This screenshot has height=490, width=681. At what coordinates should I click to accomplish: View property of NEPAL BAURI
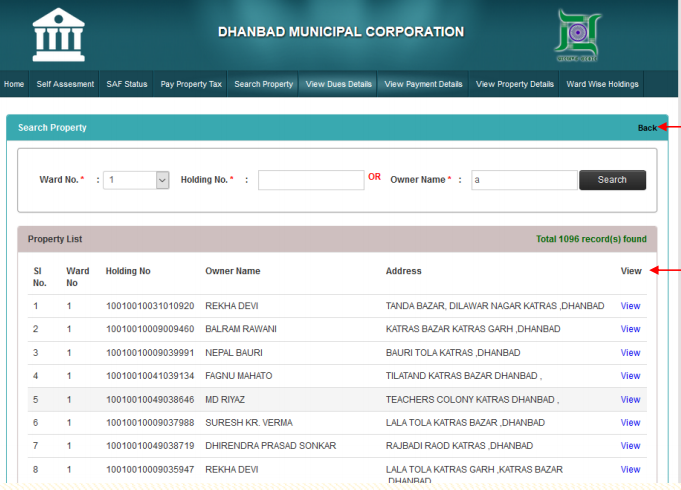coord(630,353)
